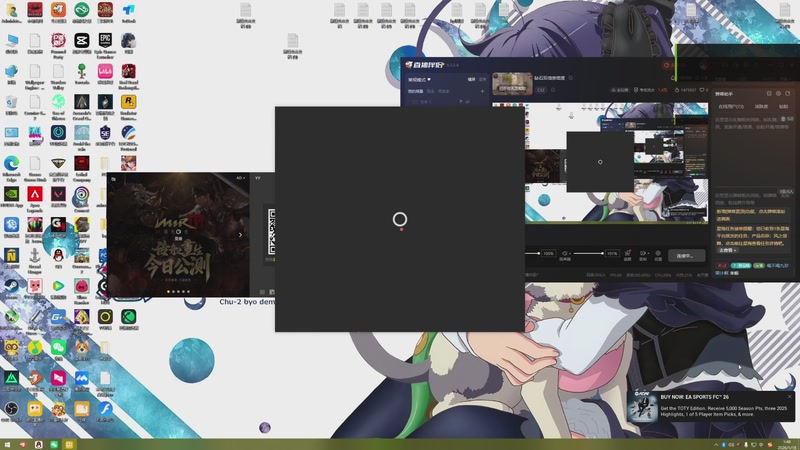Open the Steam desktop icon
The width and height of the screenshot is (800, 450).
(11, 286)
